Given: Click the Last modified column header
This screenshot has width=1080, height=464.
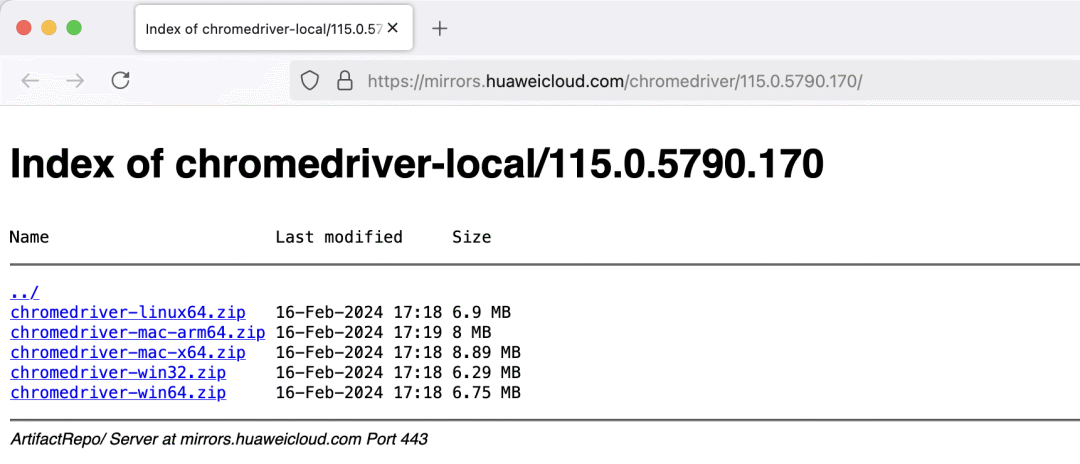Looking at the screenshot, I should point(339,238).
